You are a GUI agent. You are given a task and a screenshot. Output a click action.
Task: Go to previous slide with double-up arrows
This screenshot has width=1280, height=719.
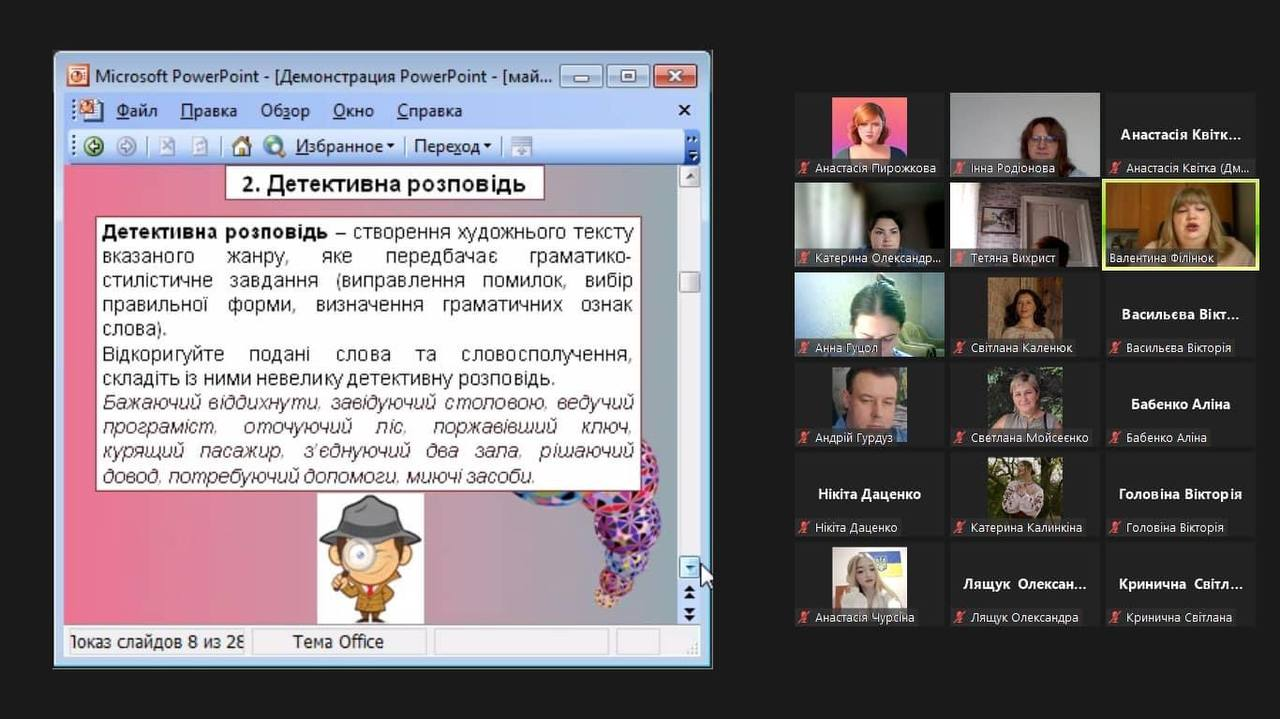tap(689, 592)
